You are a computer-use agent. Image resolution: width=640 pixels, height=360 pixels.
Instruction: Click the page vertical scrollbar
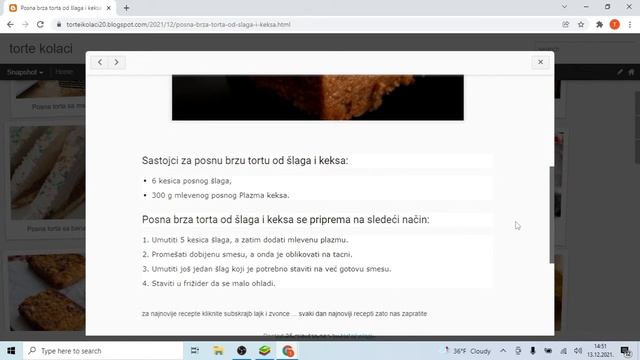[638, 127]
